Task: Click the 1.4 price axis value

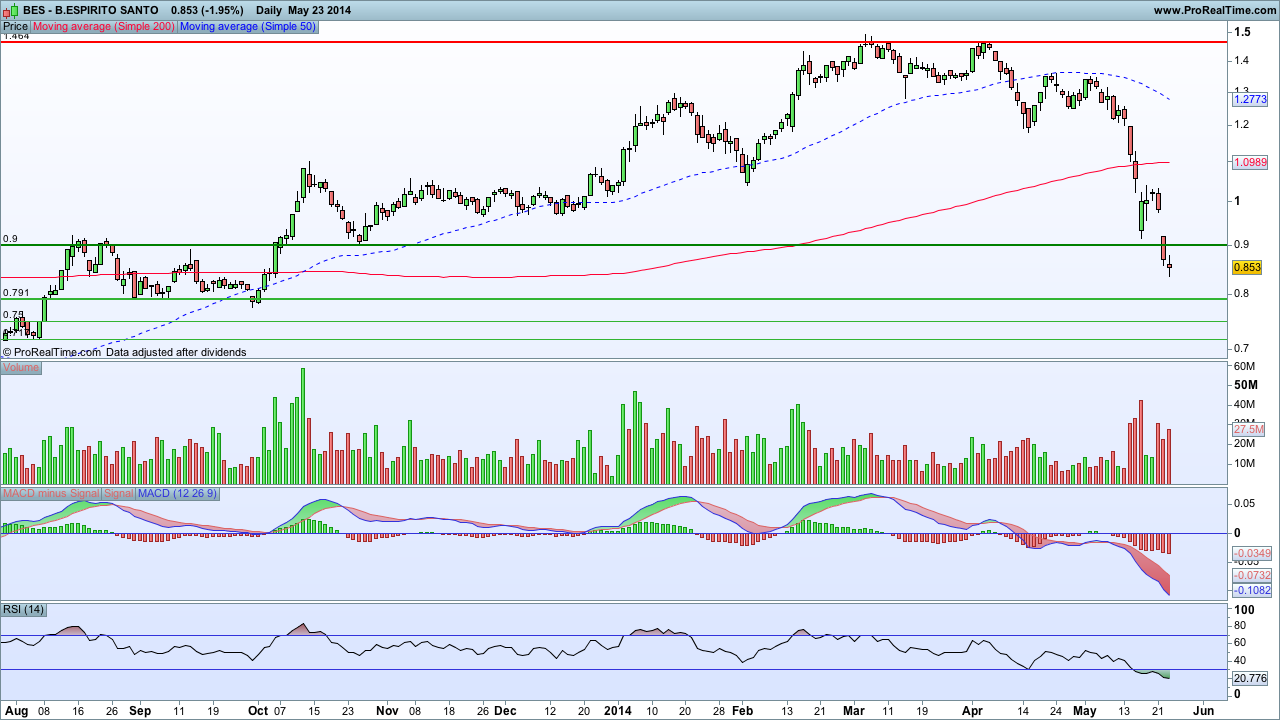Action: 1242,61
